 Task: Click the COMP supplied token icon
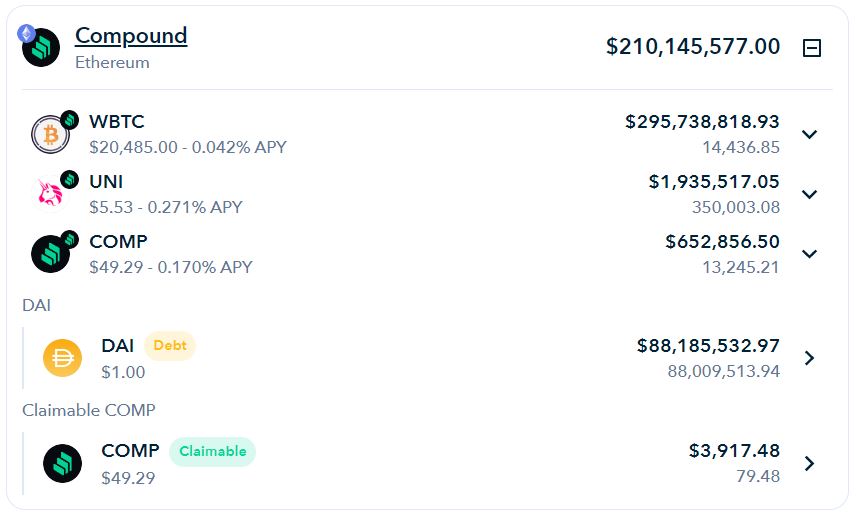50,254
